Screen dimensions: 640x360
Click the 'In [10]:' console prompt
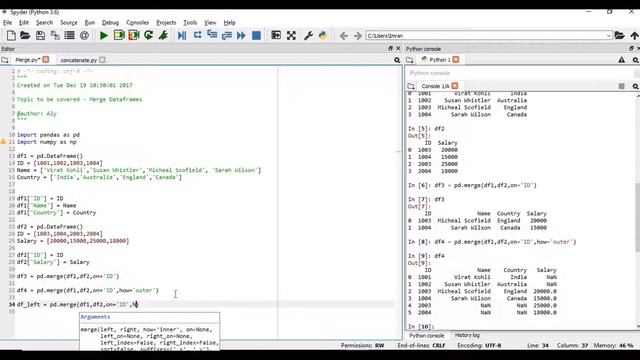tap(421, 327)
